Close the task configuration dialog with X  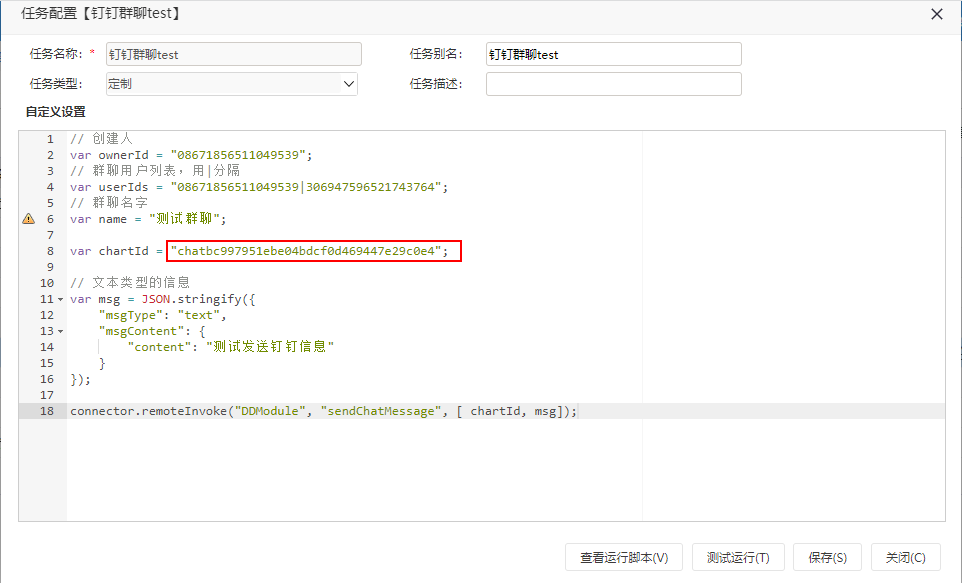tap(936, 14)
